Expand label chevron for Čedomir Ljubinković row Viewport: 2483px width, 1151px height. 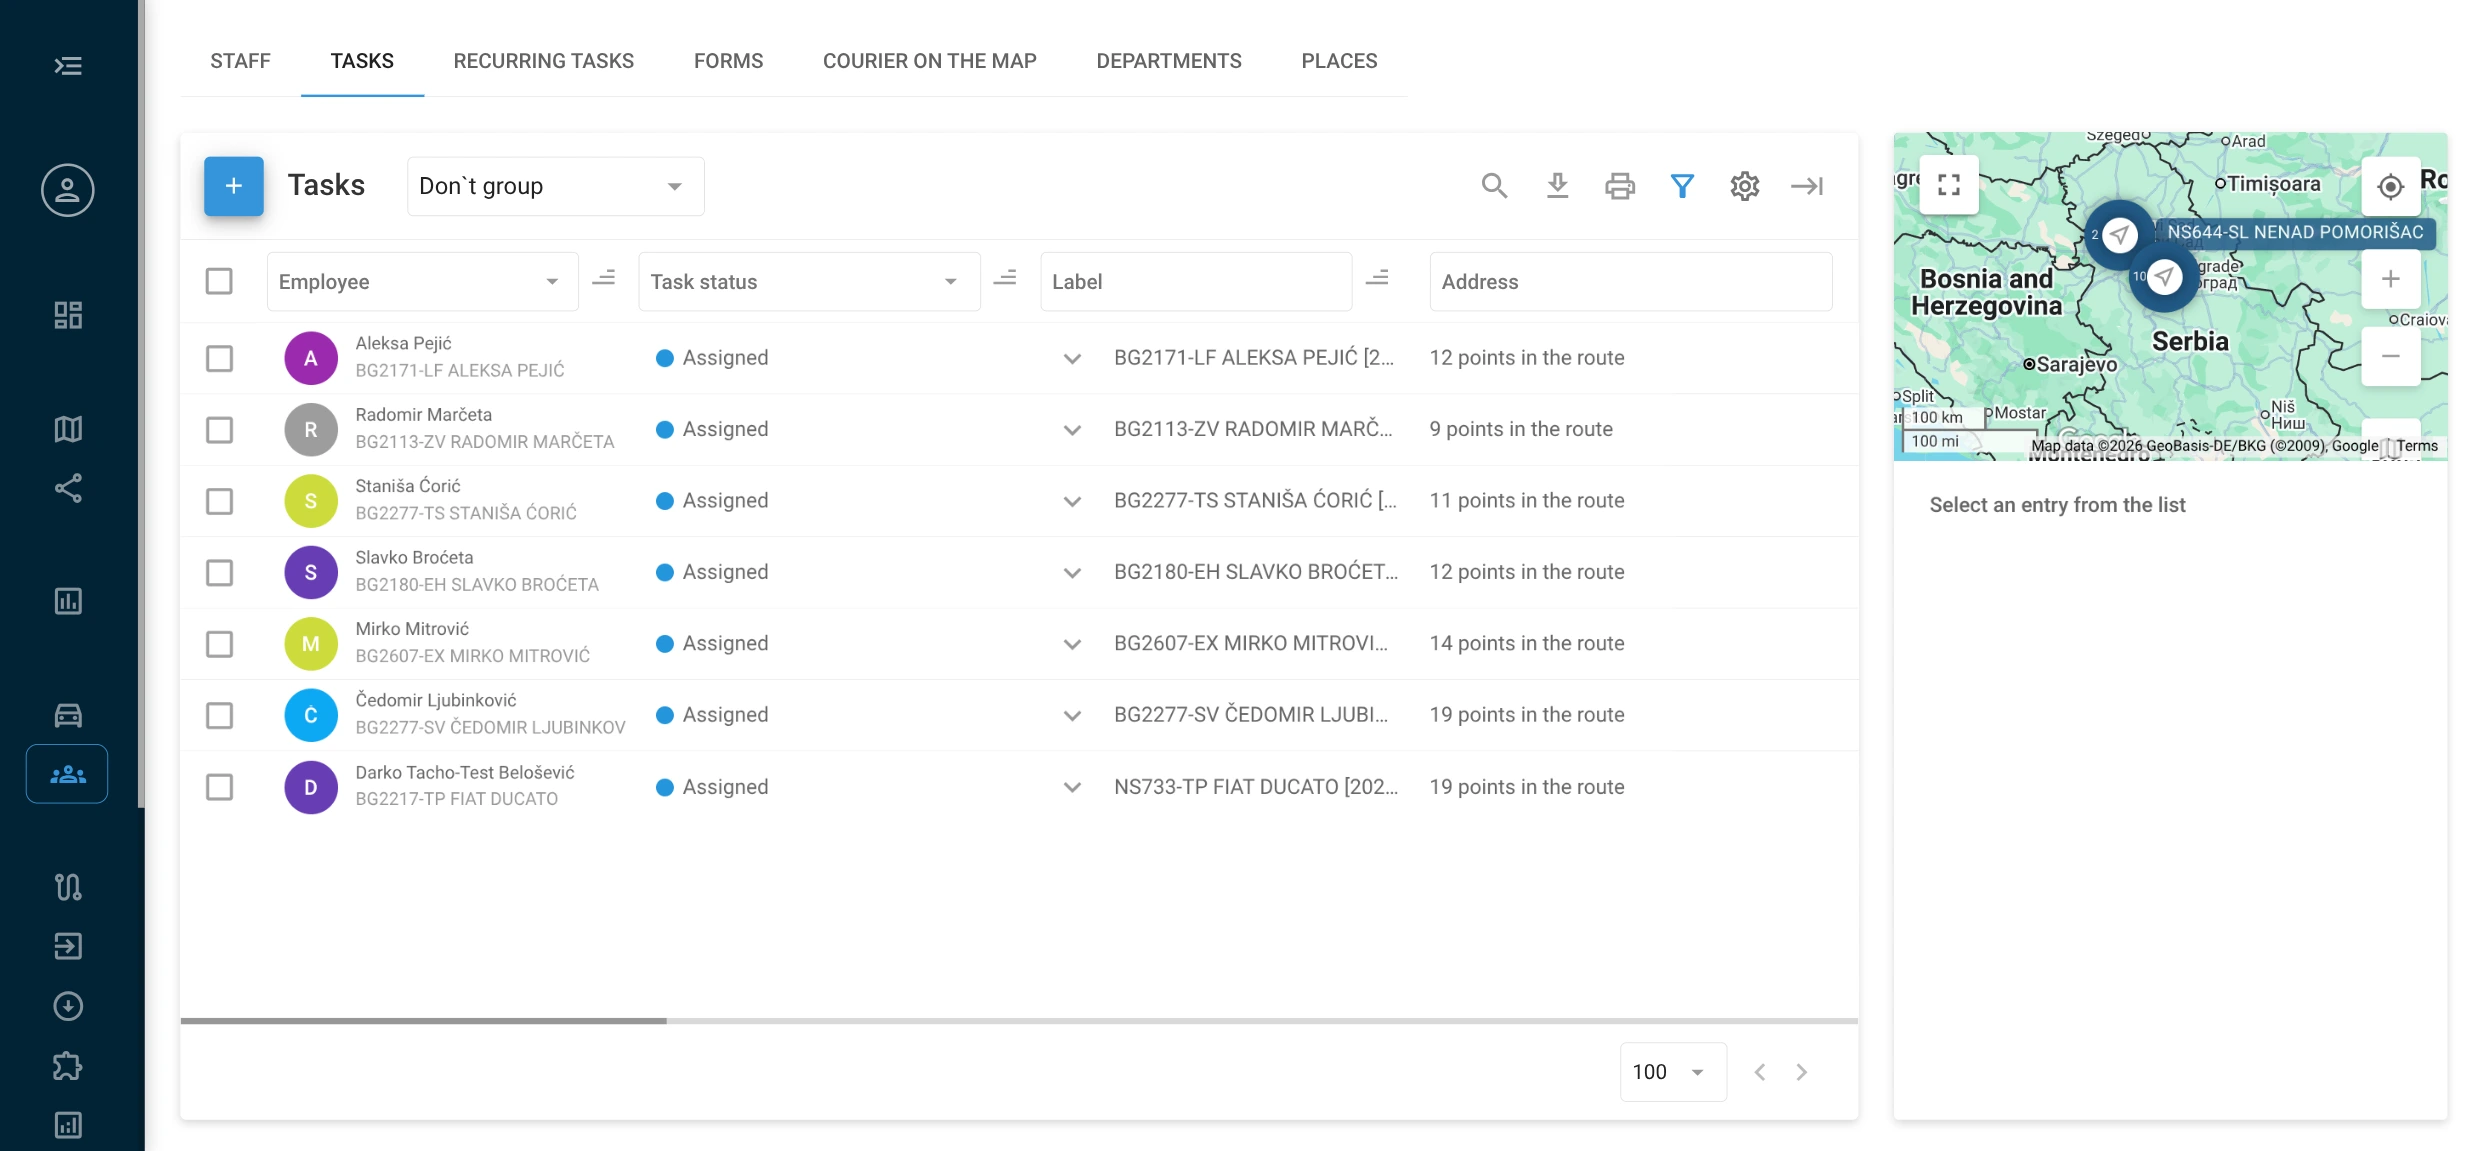[1072, 716]
